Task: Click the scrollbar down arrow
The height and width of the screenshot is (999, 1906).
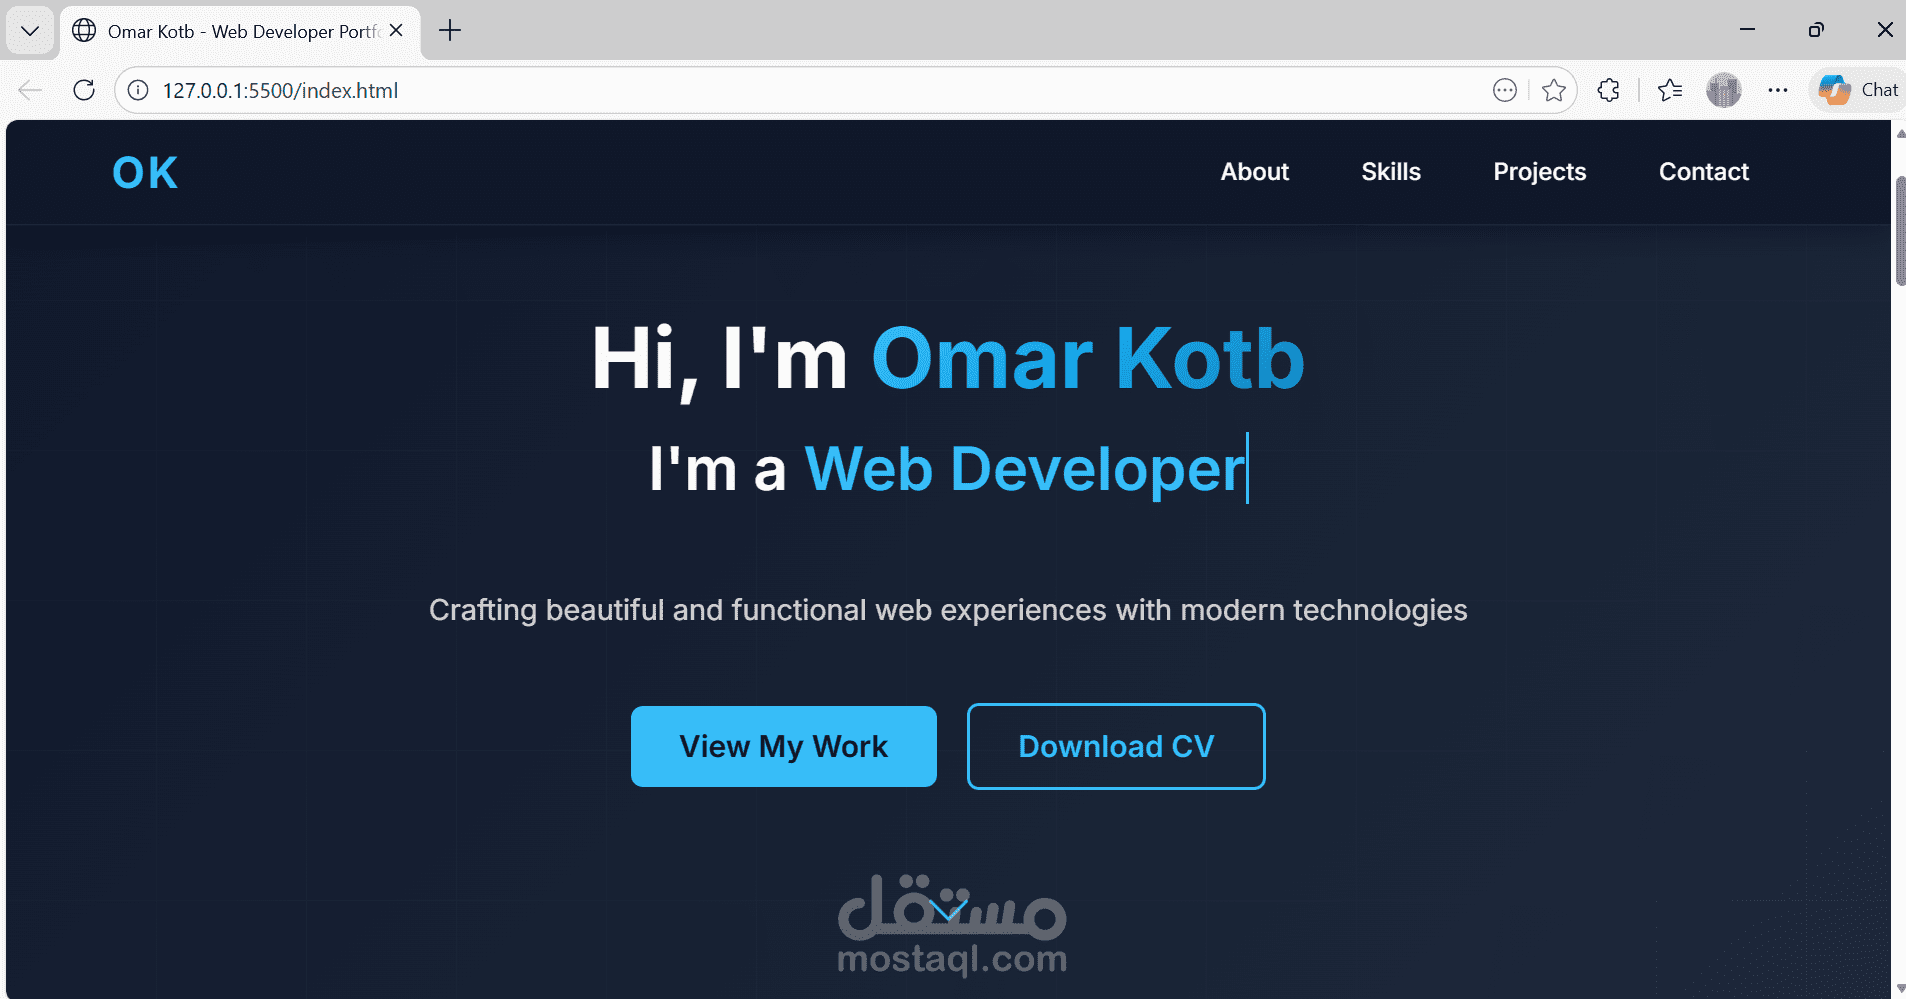Action: pyautogui.click(x=1900, y=989)
